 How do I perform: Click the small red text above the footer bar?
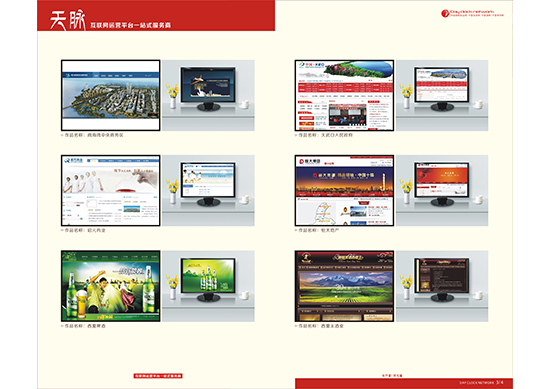392,375
